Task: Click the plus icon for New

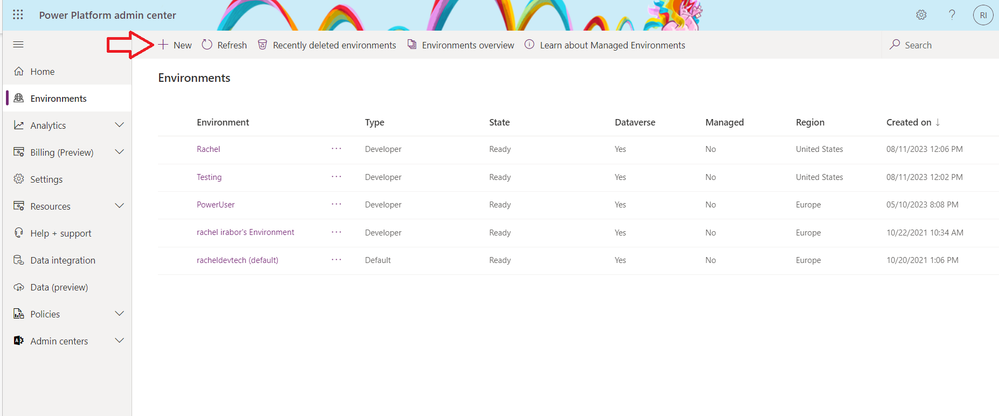Action: coord(163,45)
